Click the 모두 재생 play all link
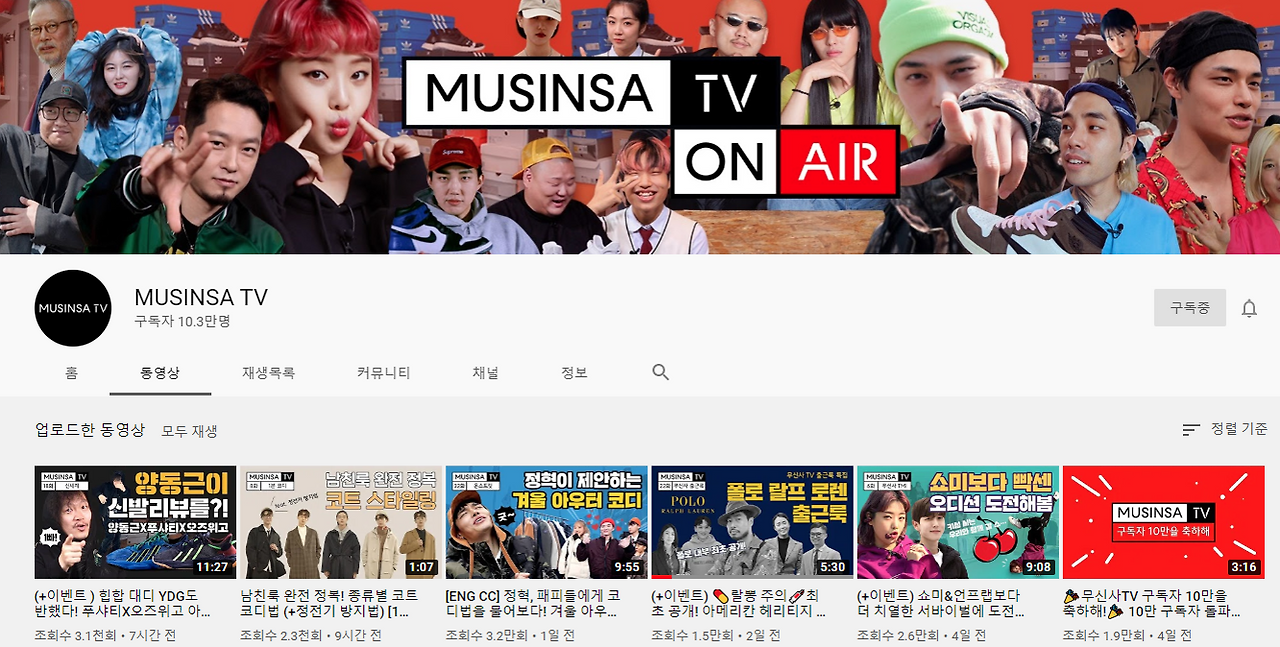 [x=190, y=431]
